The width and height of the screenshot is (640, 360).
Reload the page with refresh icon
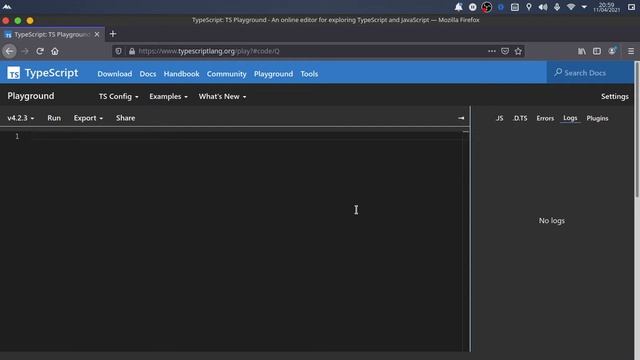pos(40,51)
